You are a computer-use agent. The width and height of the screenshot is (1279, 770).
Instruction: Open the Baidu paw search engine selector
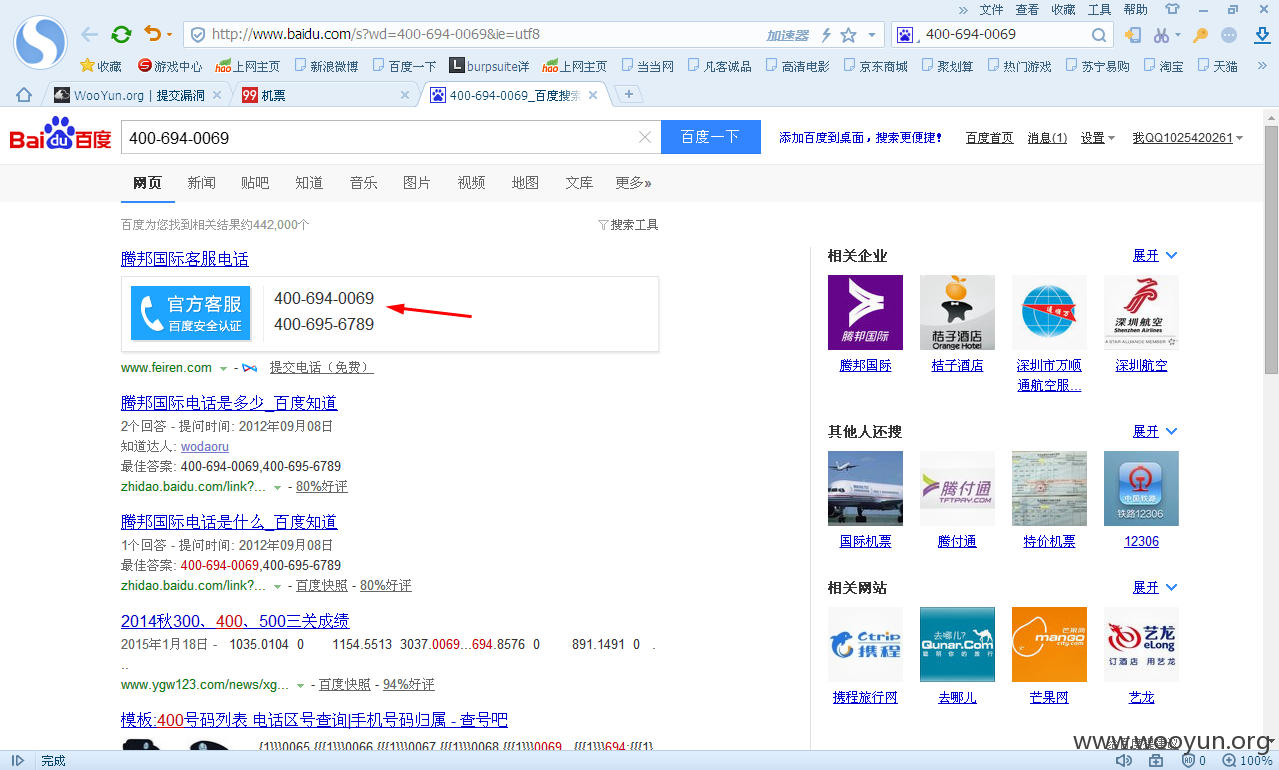[x=906, y=35]
